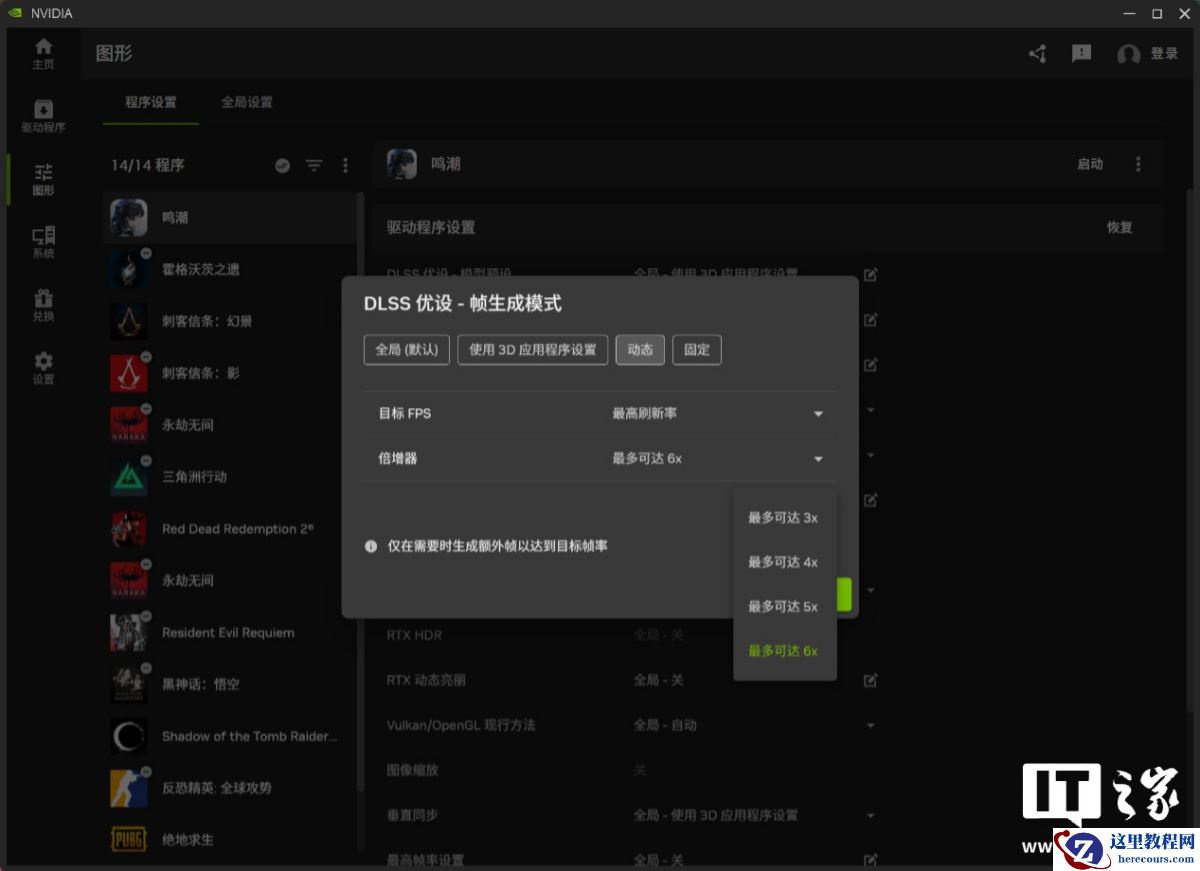Open the filter icon in program list

314,165
